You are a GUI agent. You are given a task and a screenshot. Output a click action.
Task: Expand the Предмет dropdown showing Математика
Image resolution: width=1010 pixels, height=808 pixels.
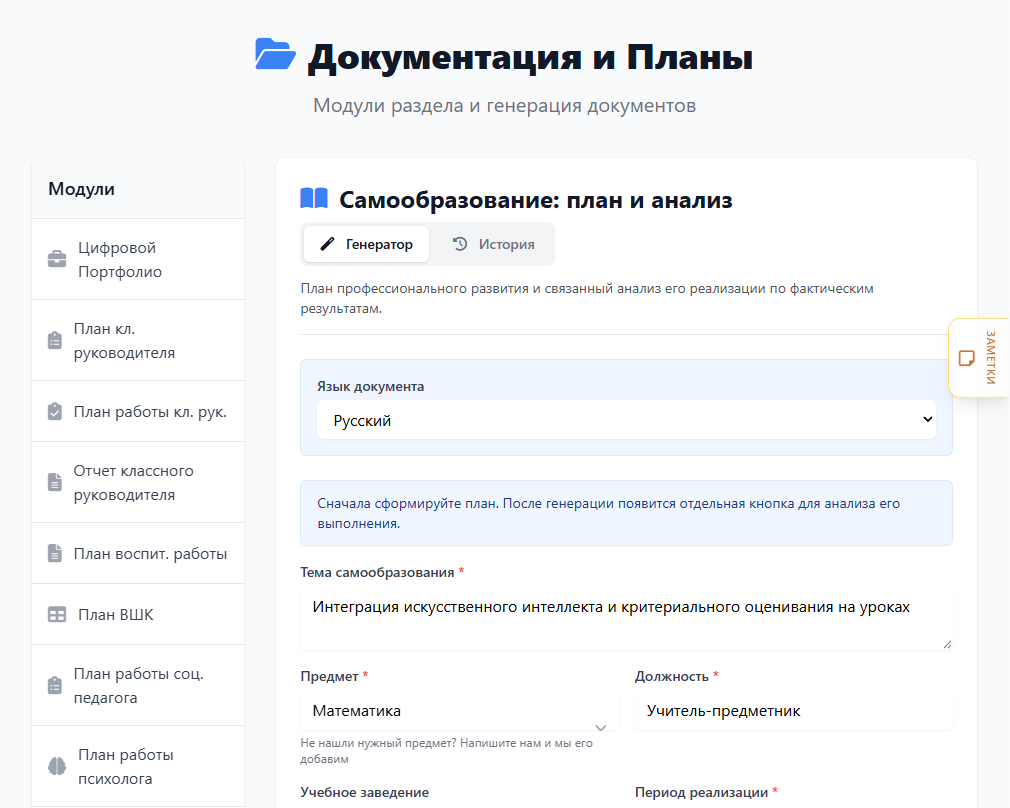pyautogui.click(x=459, y=711)
